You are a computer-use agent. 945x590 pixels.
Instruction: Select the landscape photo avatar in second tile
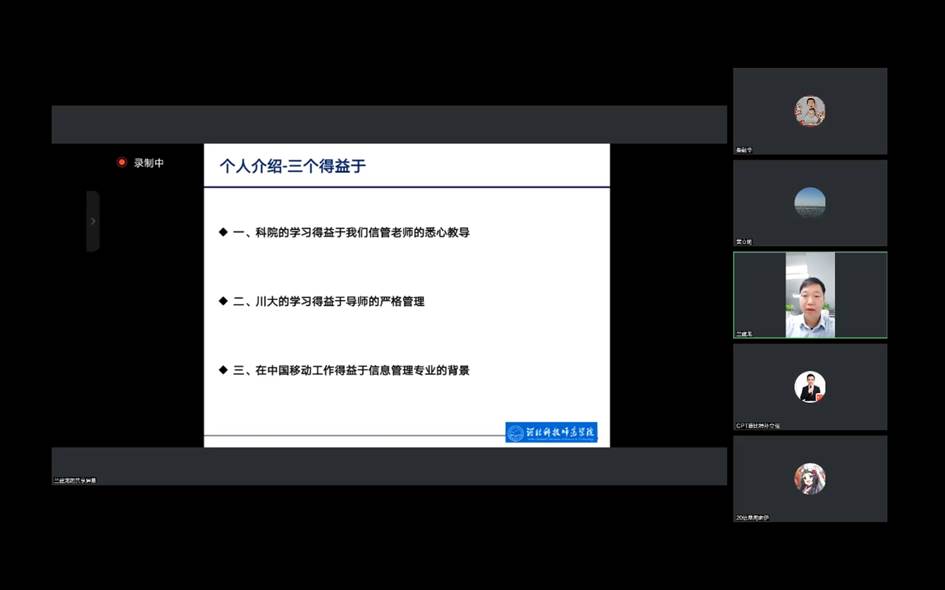[x=809, y=202]
